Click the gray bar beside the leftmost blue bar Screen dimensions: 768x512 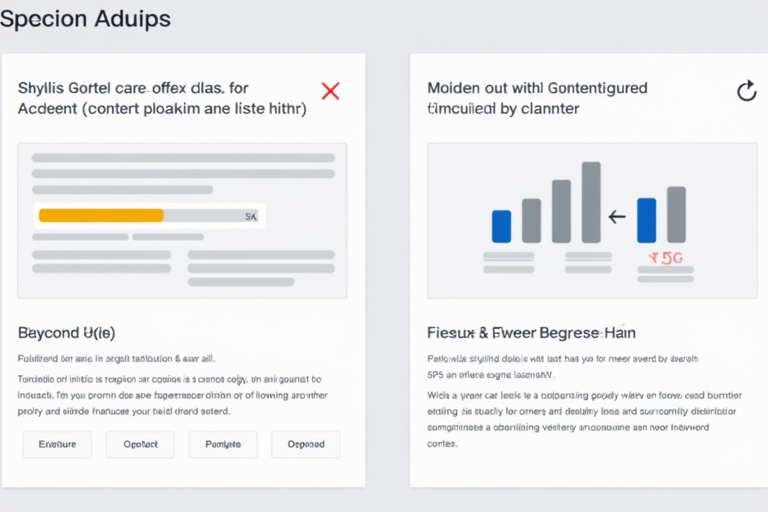[531, 220]
